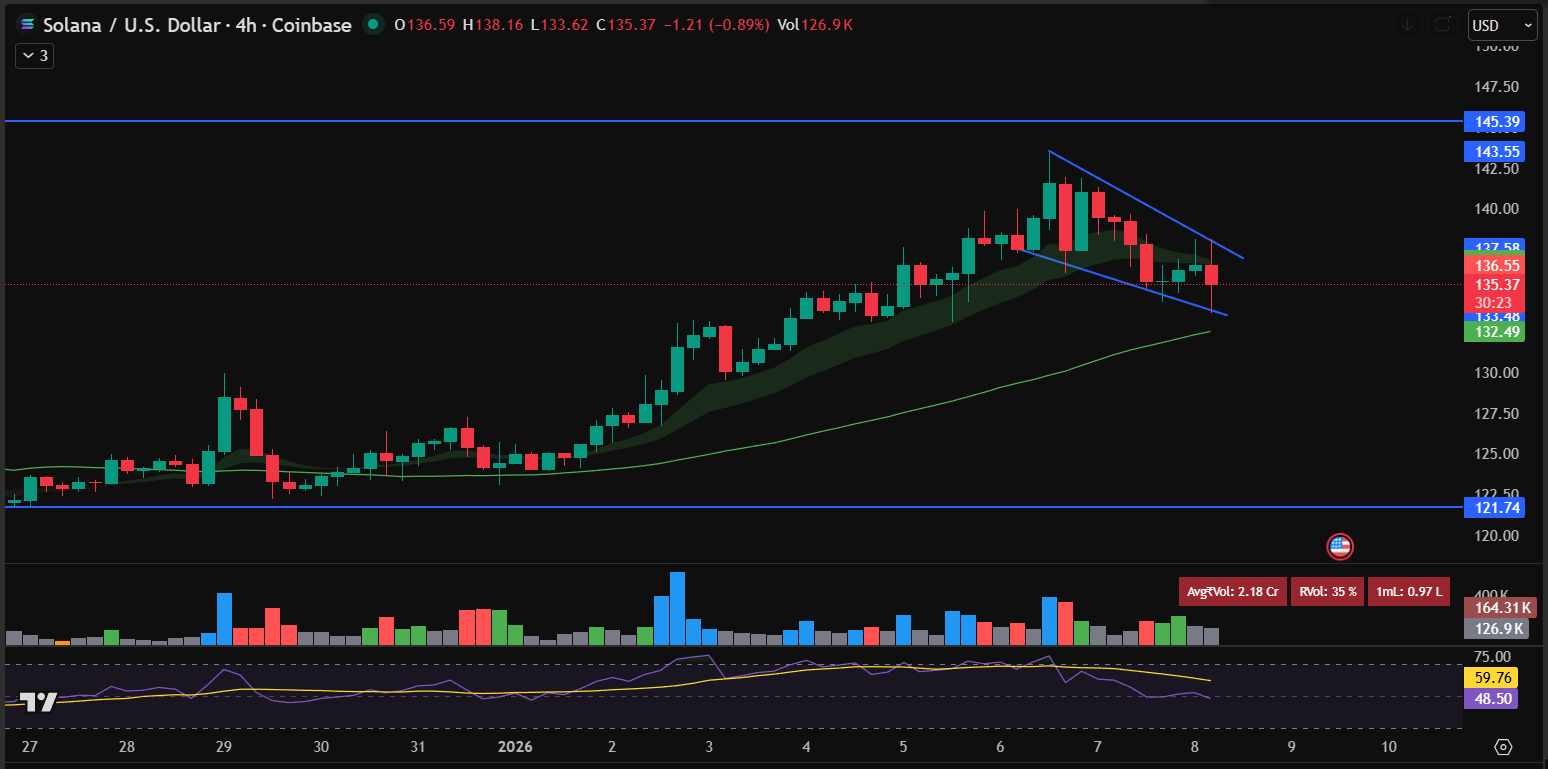Viewport: 1548px width, 769px height.
Task: Click the U.S. market flag icon on chart
Action: (1340, 546)
